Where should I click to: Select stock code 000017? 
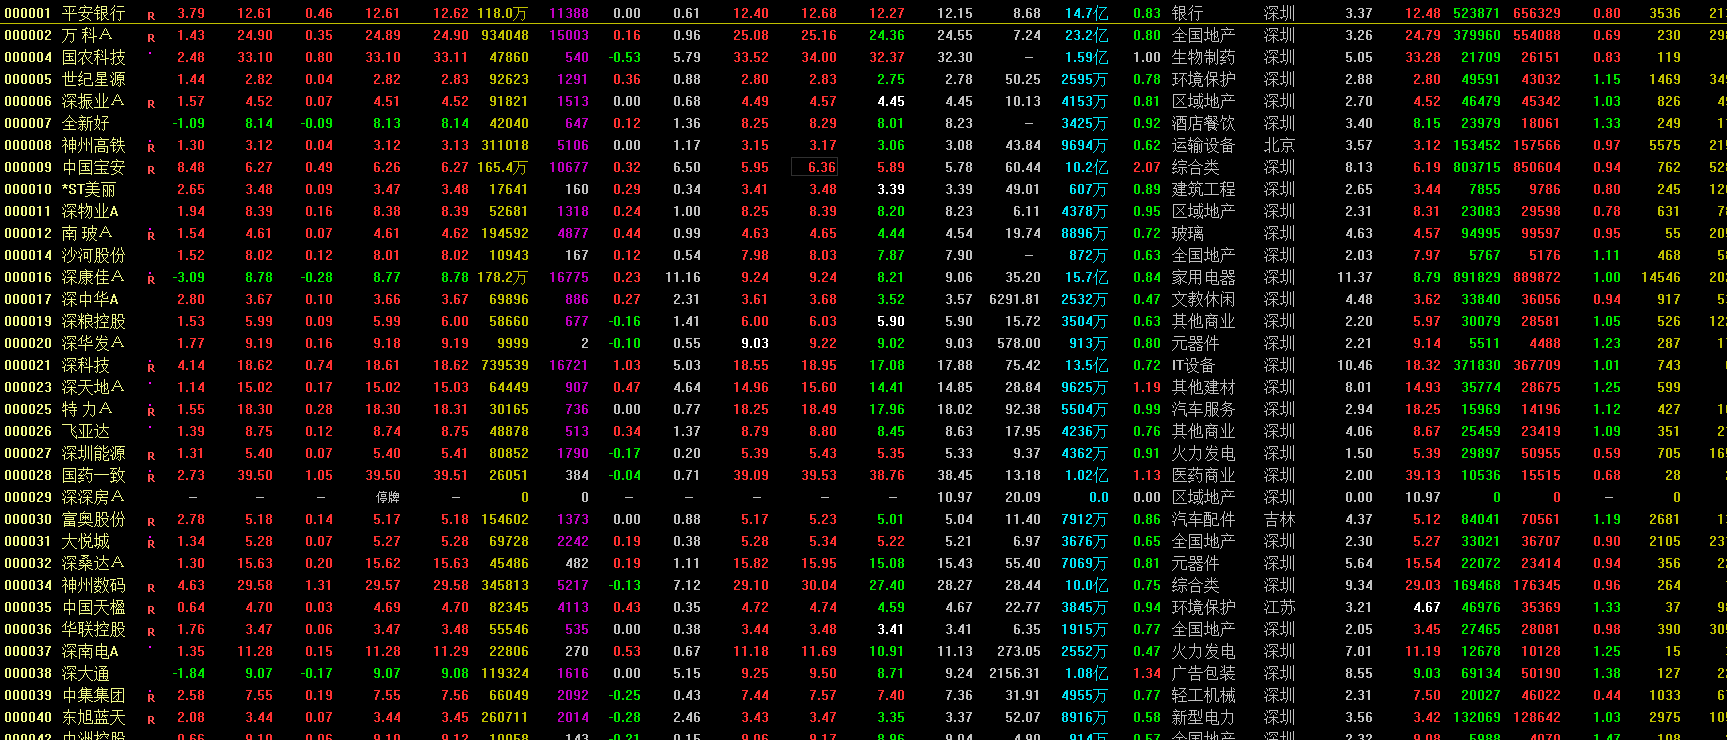point(28,299)
